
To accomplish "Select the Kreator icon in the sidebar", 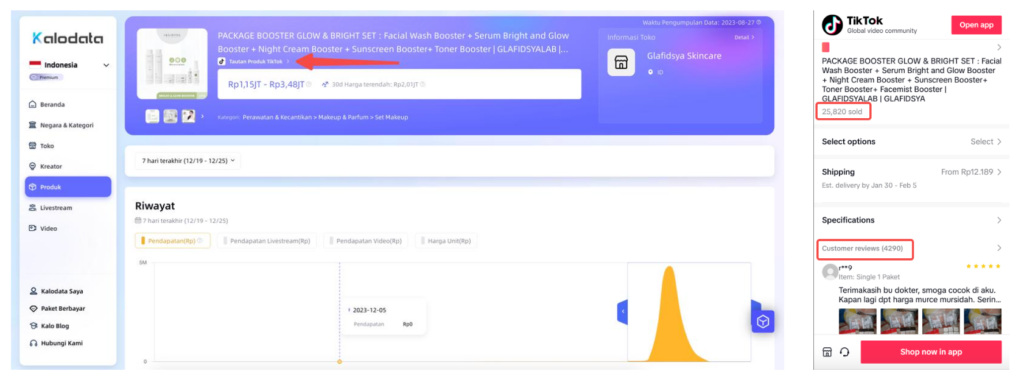I will click(x=33, y=166).
